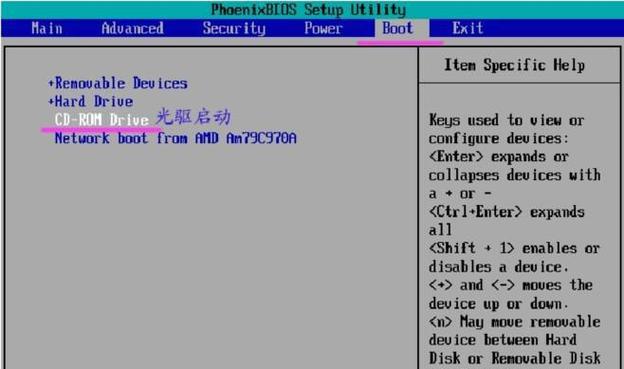Click the 'device up or down.' help line
Screen dimensions: 624x369
click(x=499, y=304)
